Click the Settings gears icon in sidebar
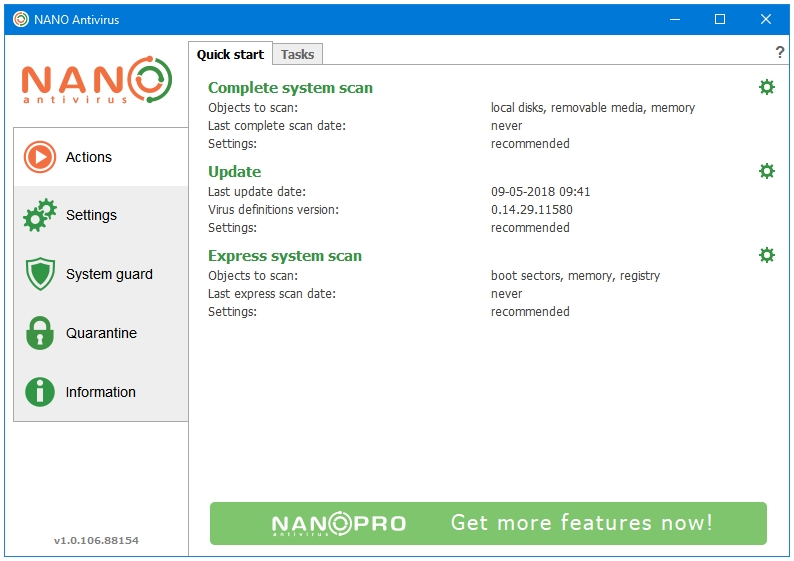Screen dimensions: 794x561 (39, 215)
